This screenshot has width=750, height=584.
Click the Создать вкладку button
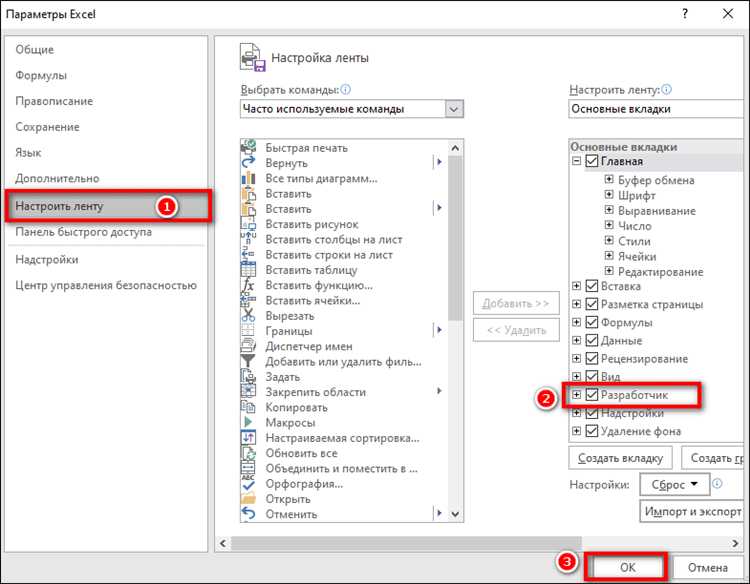coord(620,458)
